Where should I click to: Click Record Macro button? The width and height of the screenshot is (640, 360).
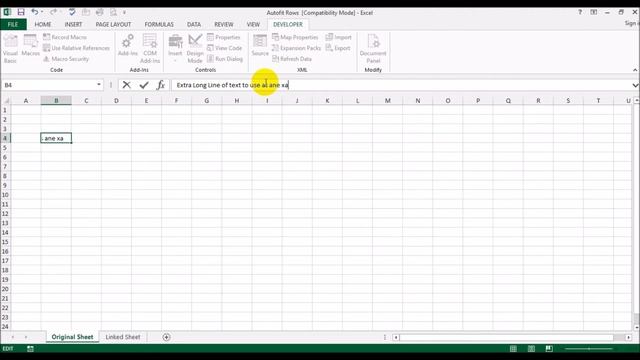click(65, 37)
